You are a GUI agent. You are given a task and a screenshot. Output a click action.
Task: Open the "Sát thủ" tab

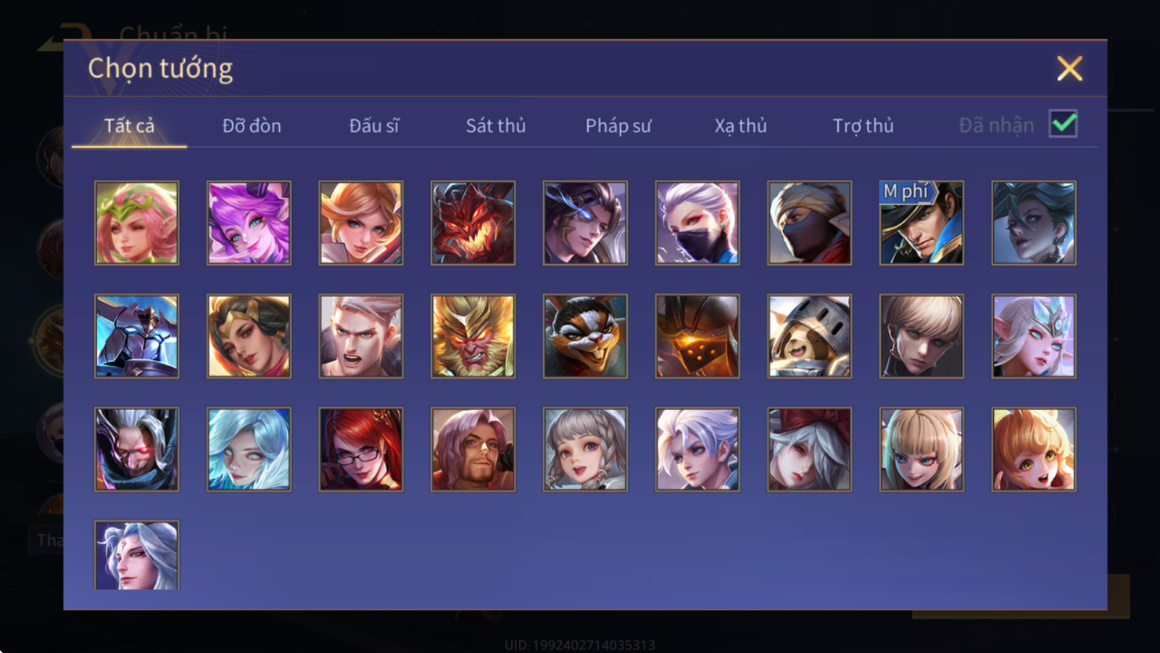[496, 126]
